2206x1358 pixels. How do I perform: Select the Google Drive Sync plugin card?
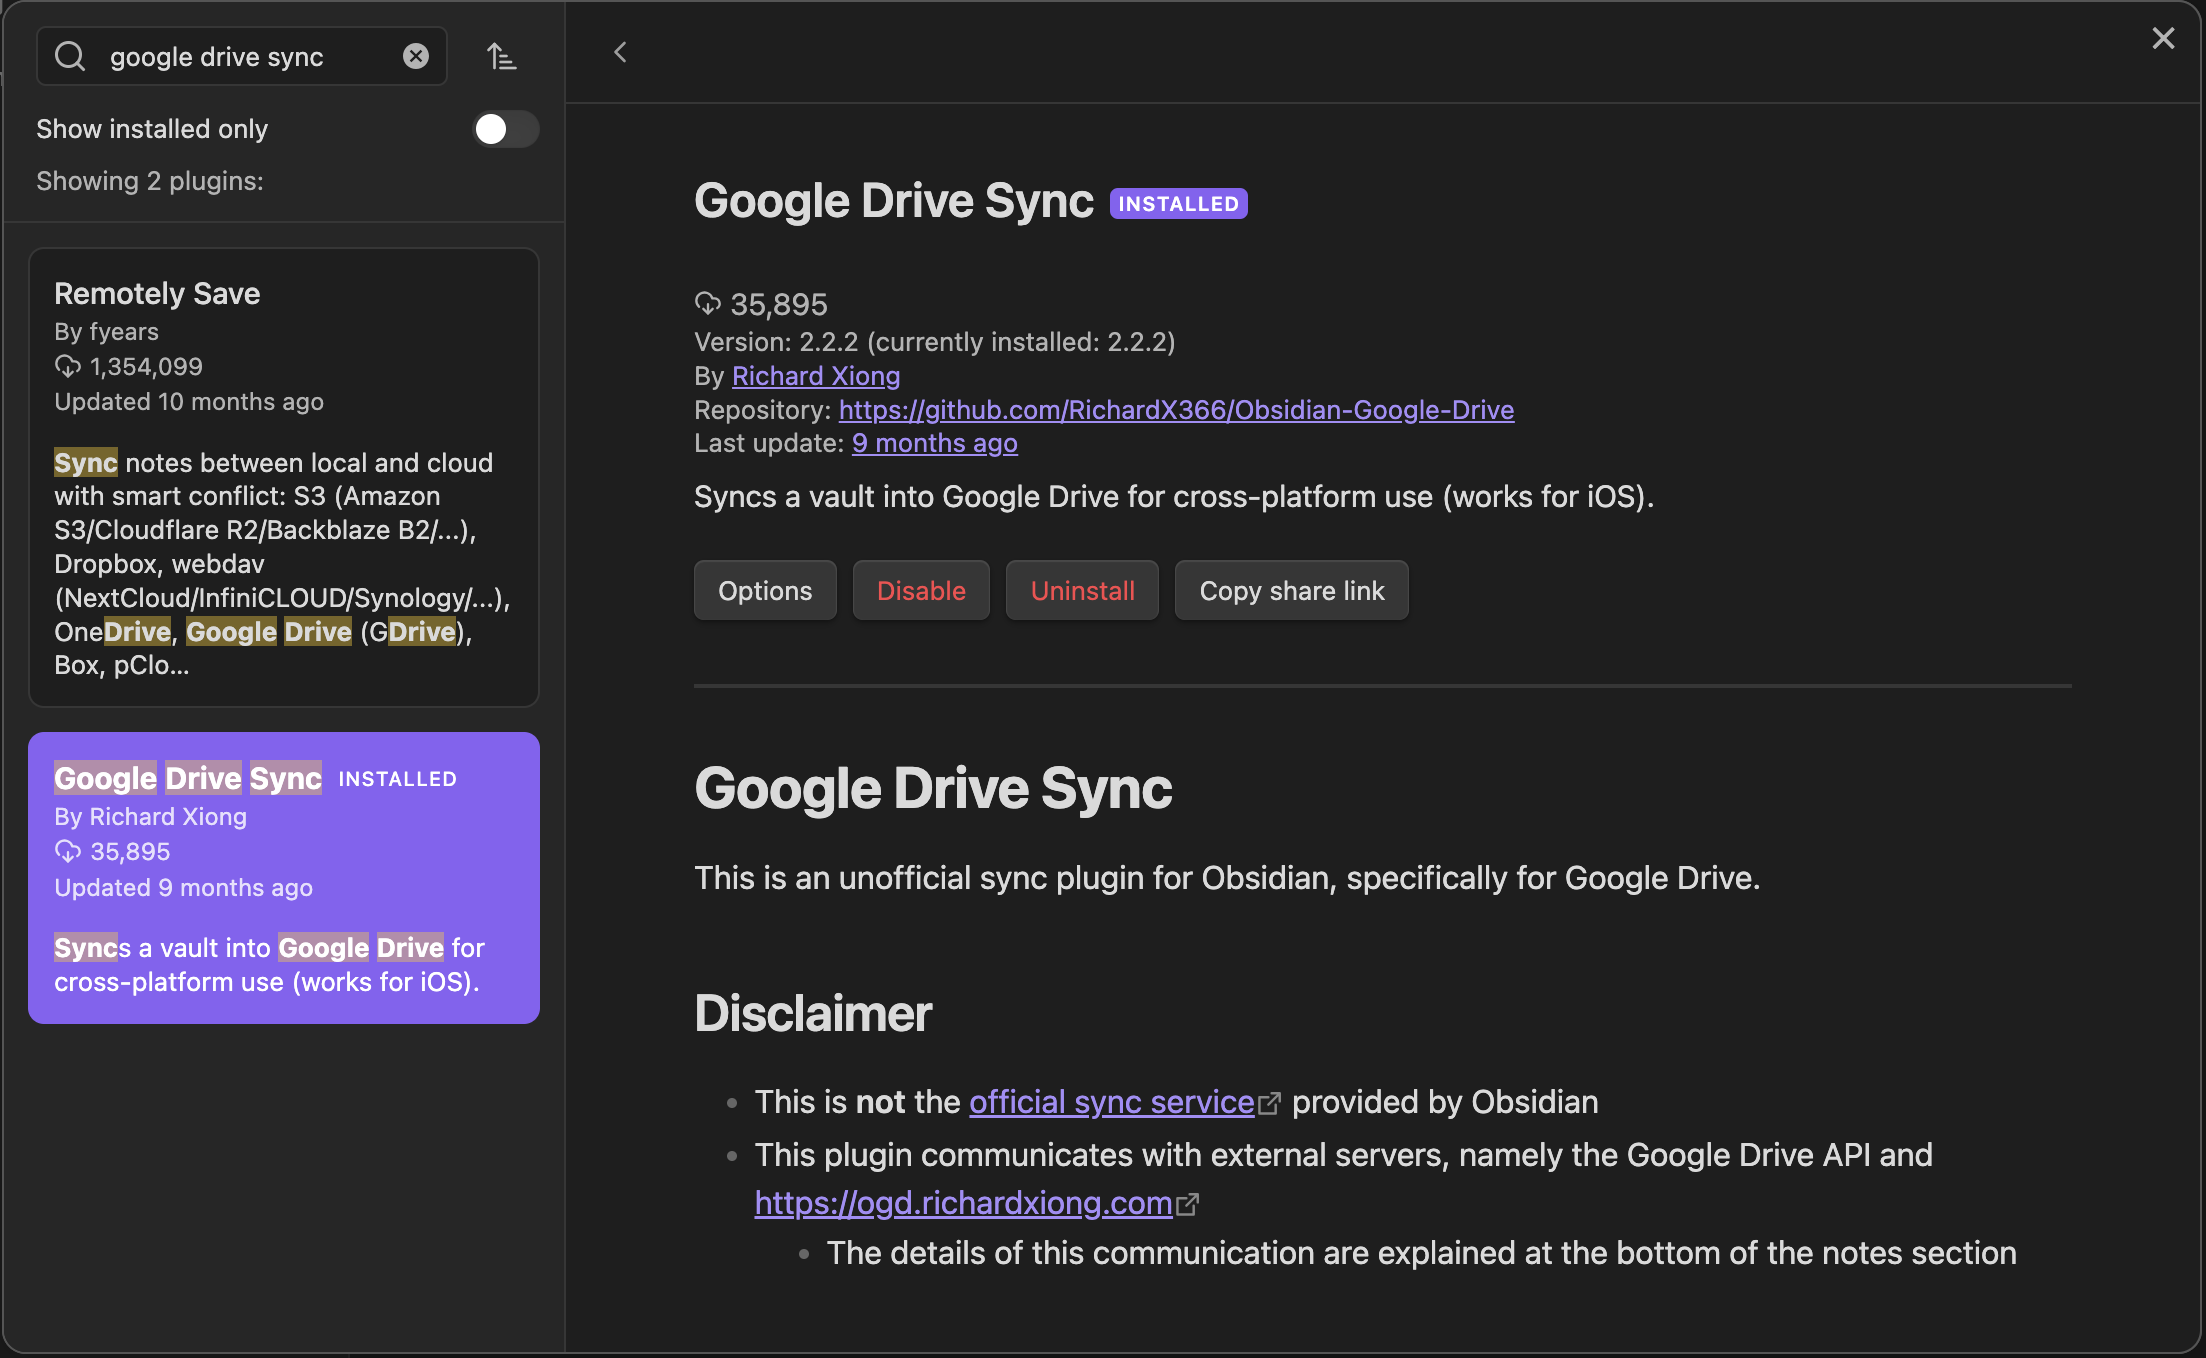(x=284, y=877)
